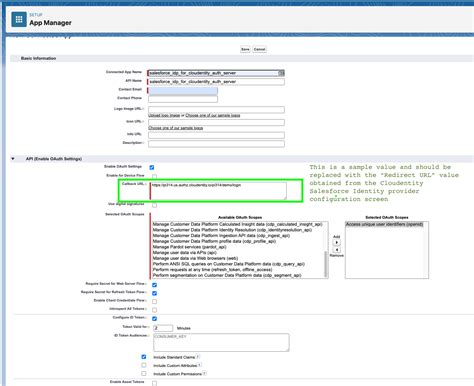Click the App Manager grid icon
Screen dimensions: 474x386
tap(19, 20)
